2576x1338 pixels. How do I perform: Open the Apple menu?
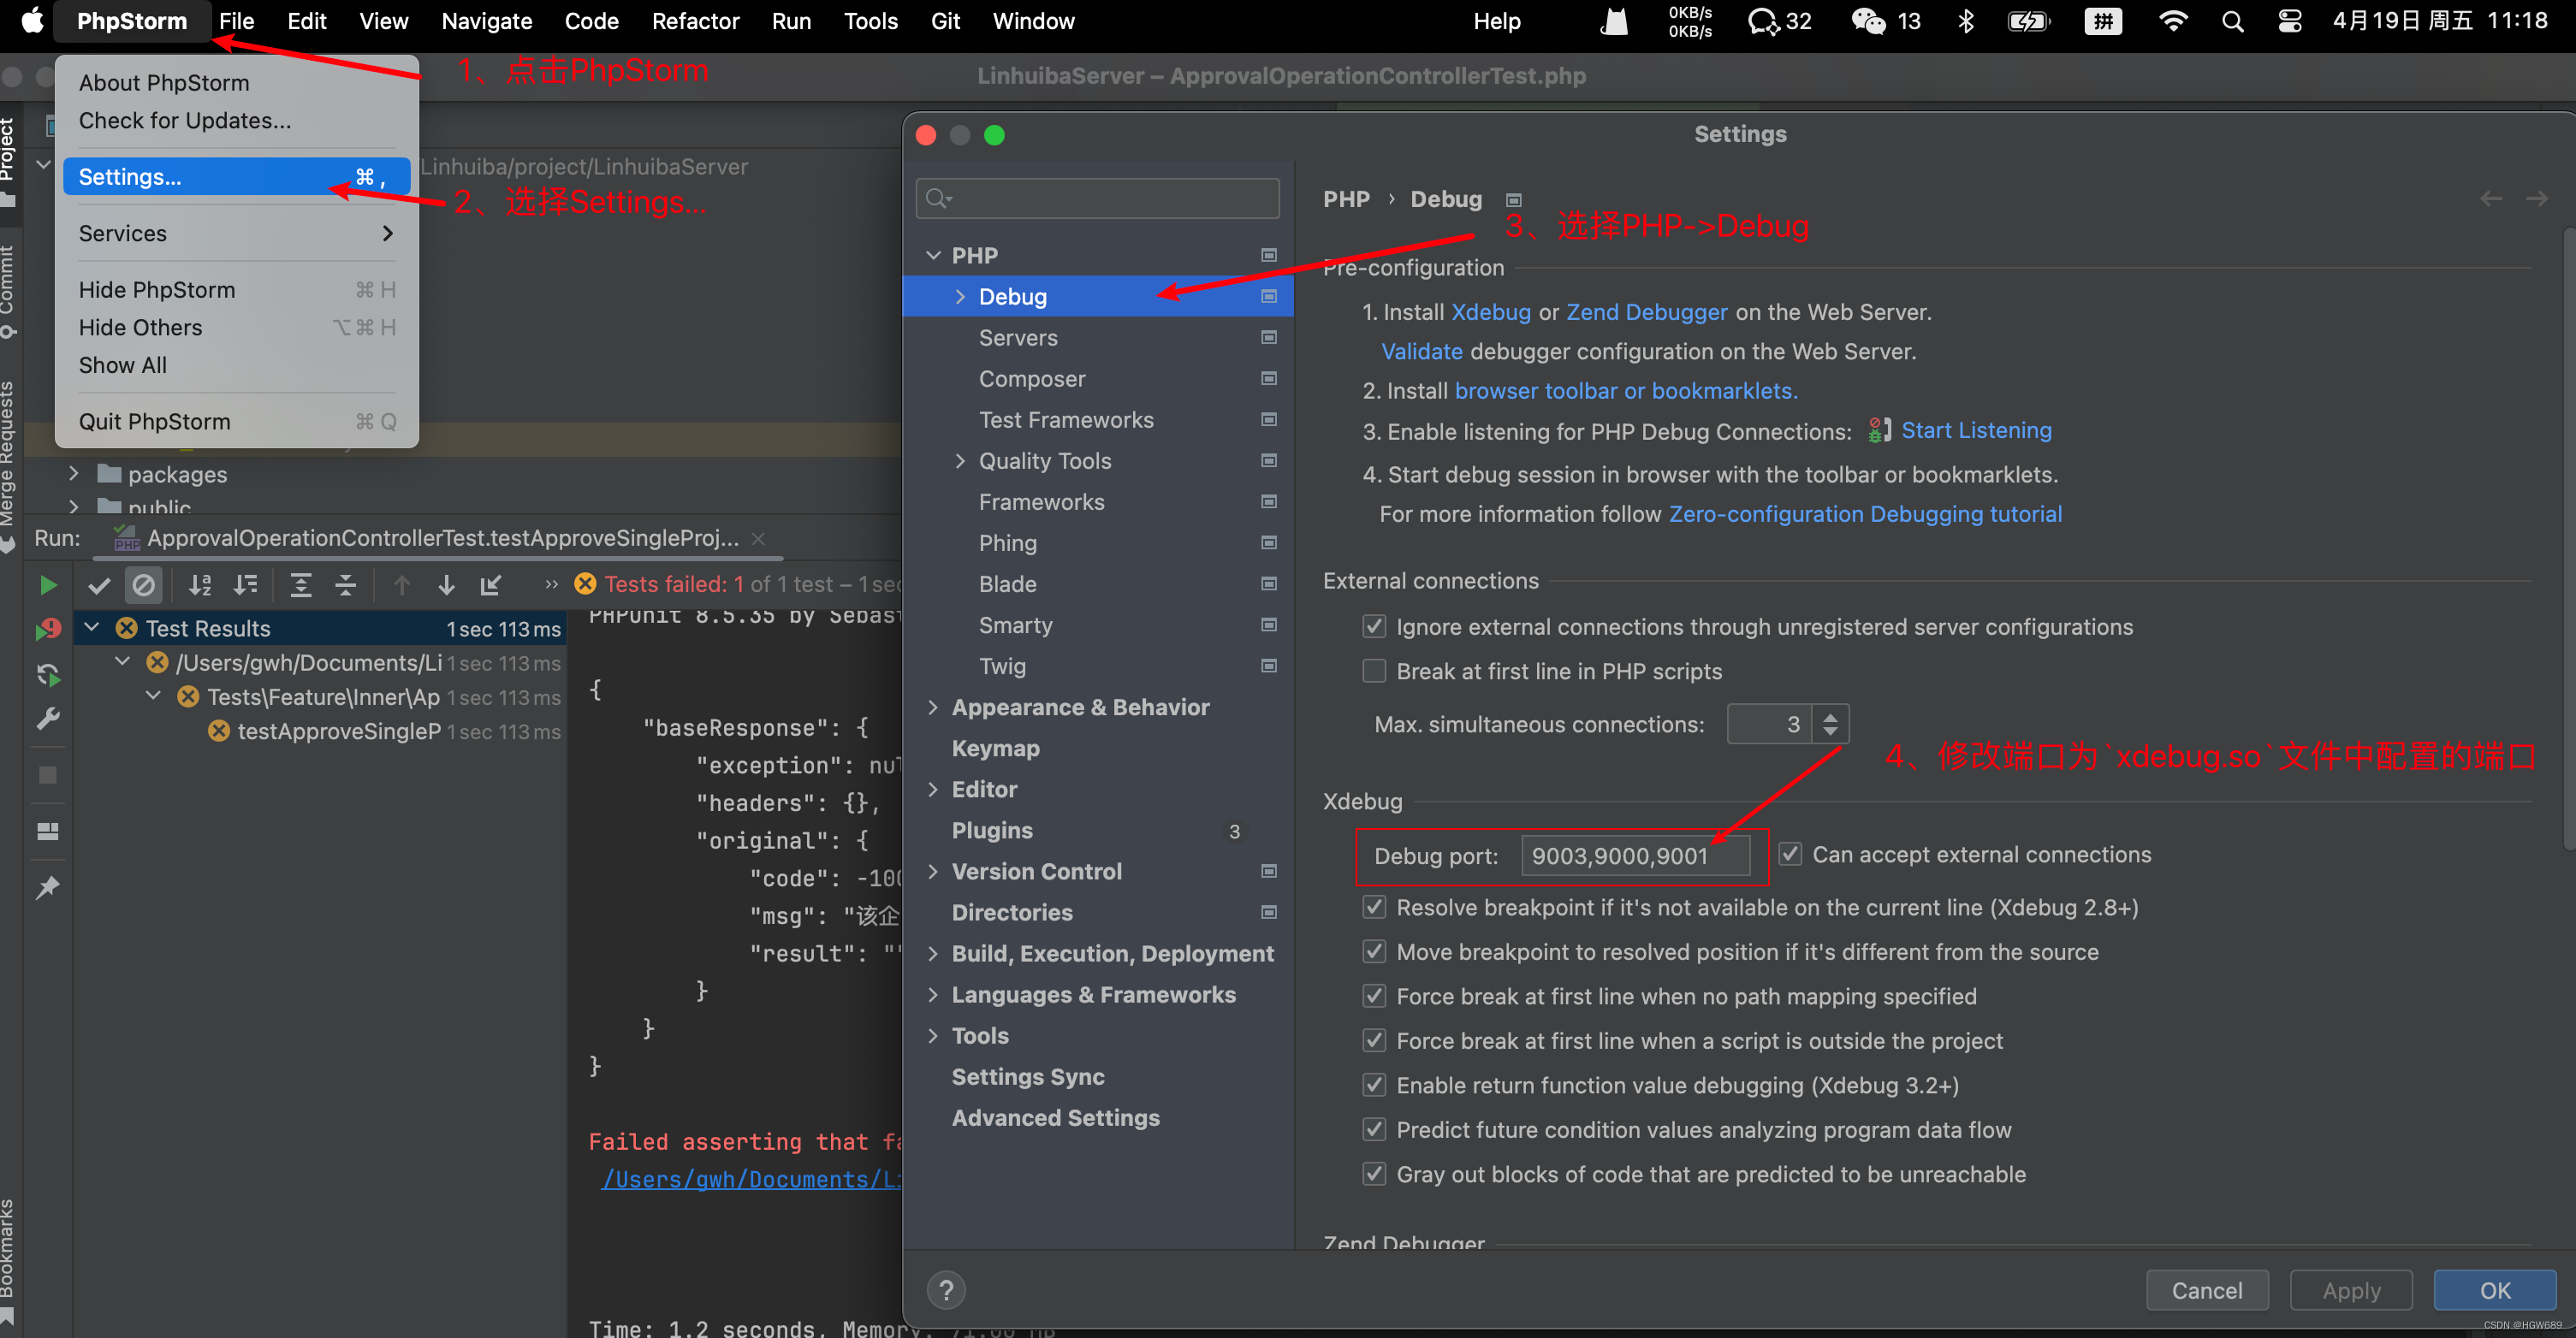coord(32,21)
